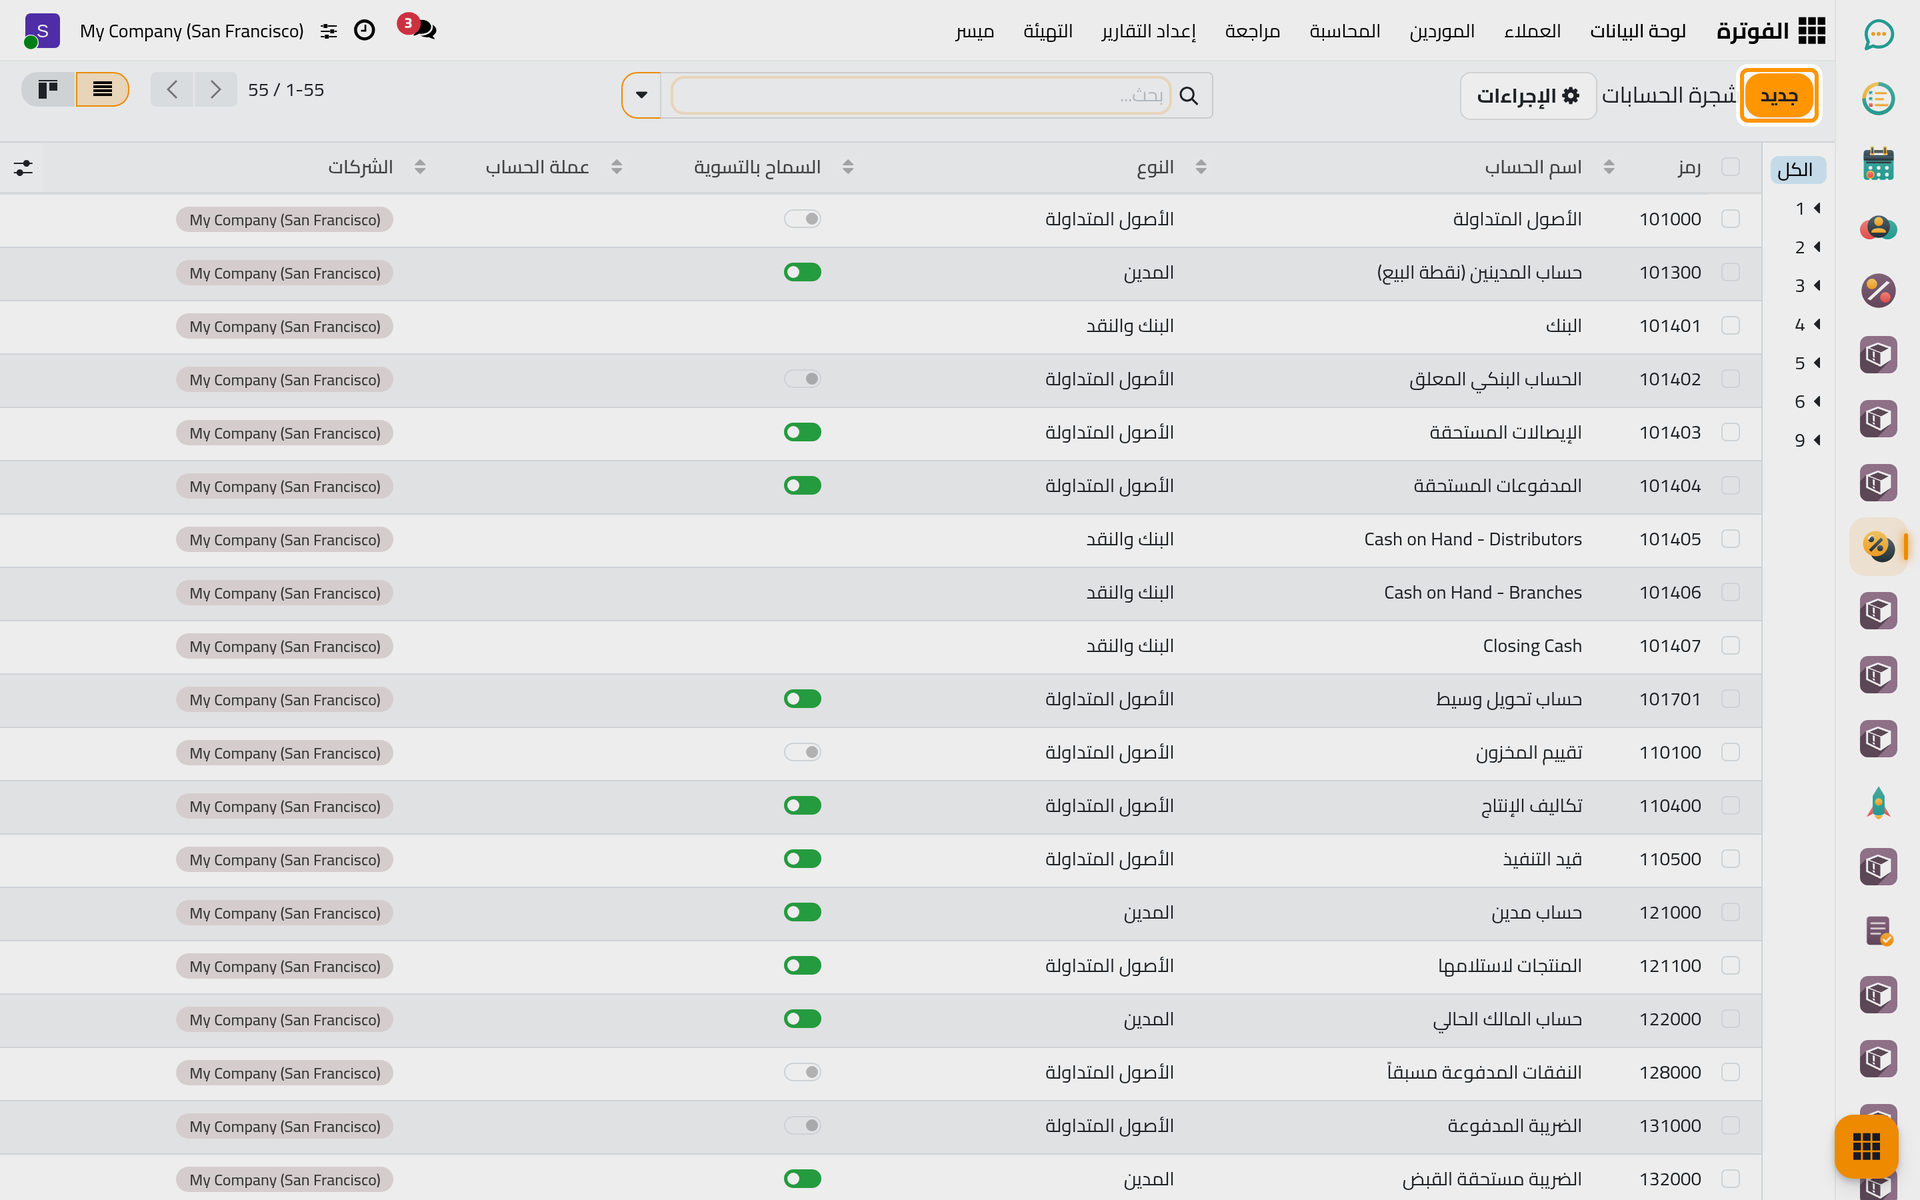The width and height of the screenshot is (1920, 1200).
Task: Open the العملاء menu
Action: click(1532, 31)
